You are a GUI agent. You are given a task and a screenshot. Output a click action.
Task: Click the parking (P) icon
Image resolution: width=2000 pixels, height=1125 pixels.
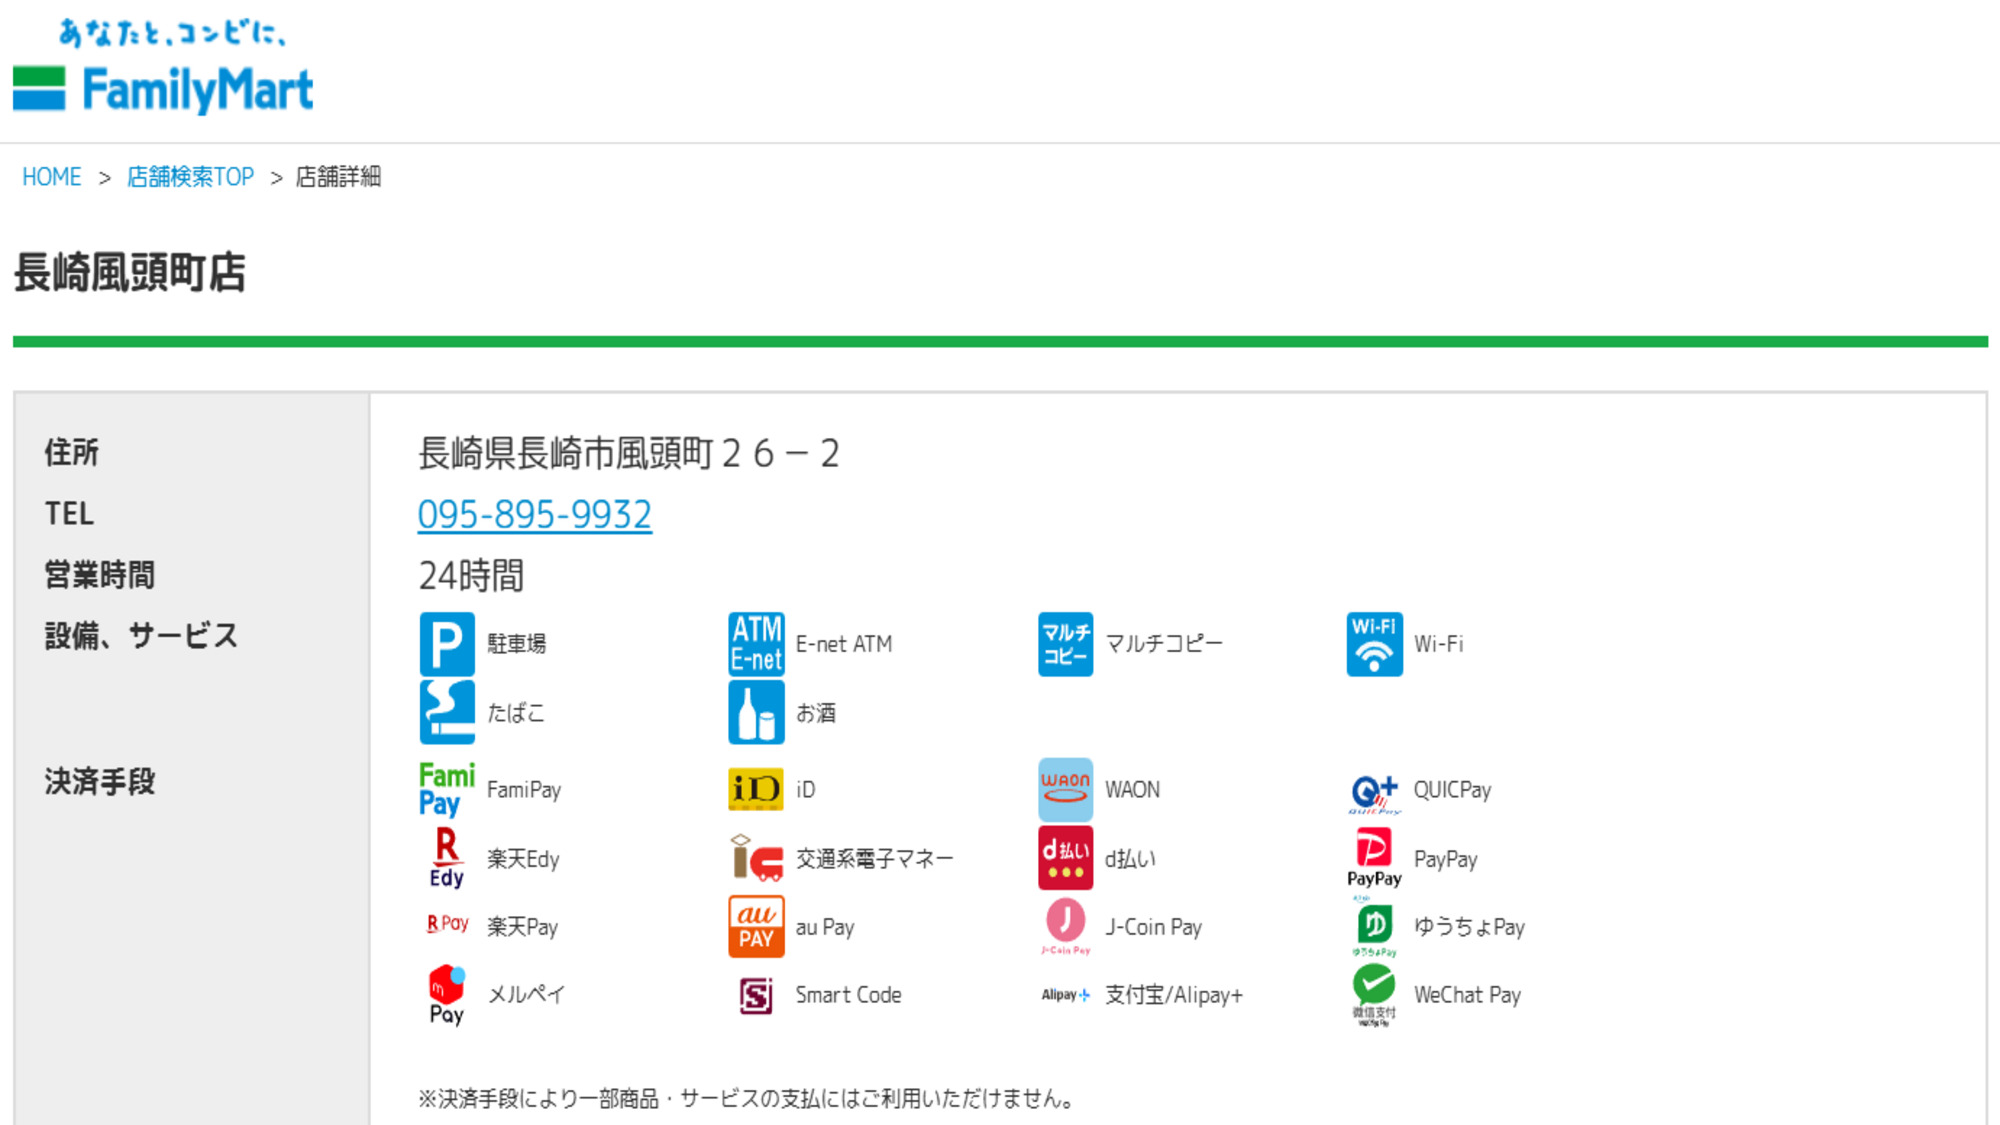point(446,644)
